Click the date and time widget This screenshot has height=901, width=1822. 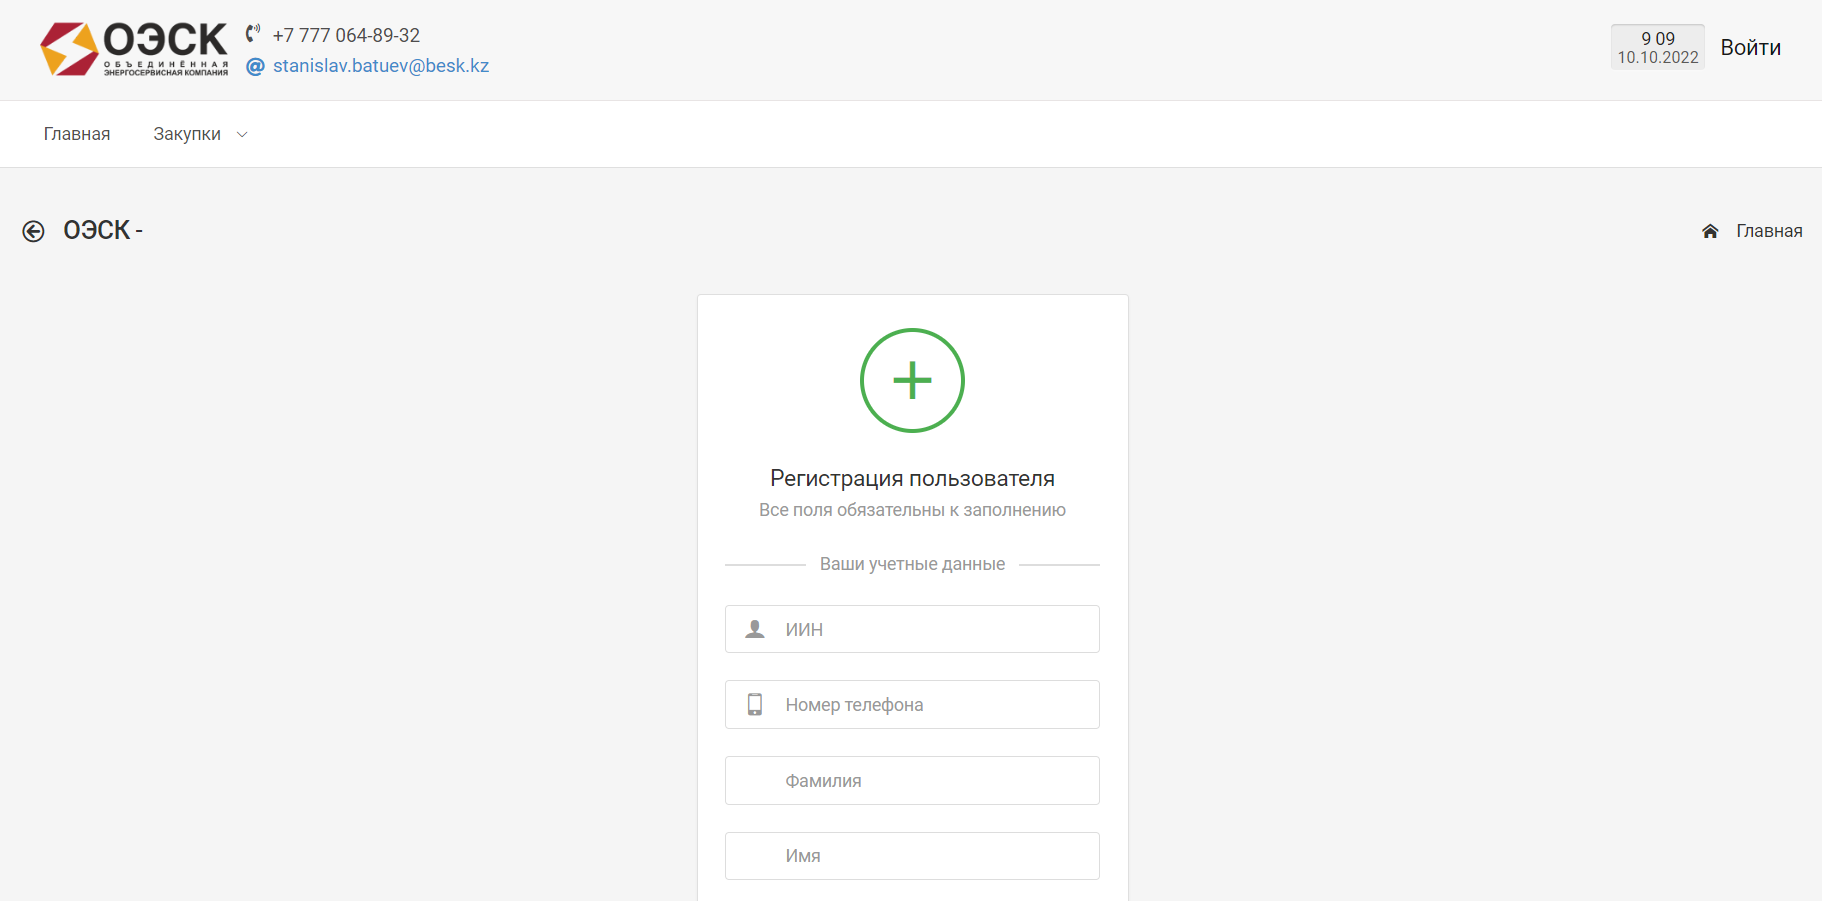click(1657, 47)
